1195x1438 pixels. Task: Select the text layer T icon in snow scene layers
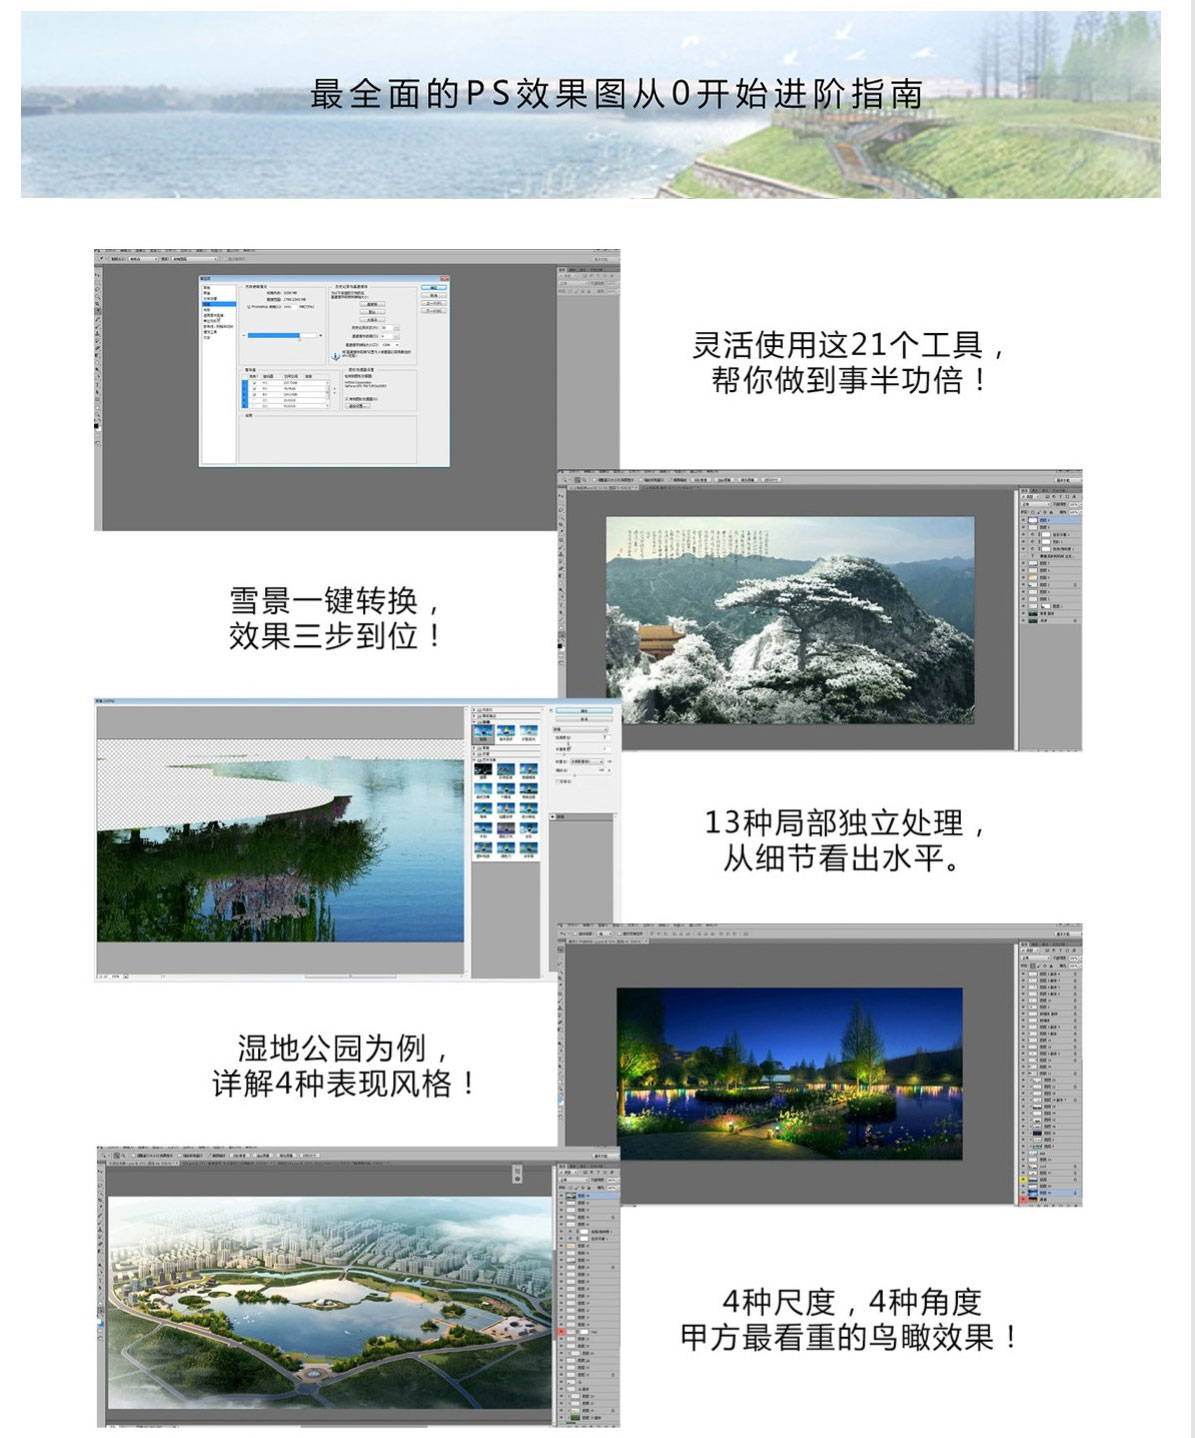[1033, 556]
